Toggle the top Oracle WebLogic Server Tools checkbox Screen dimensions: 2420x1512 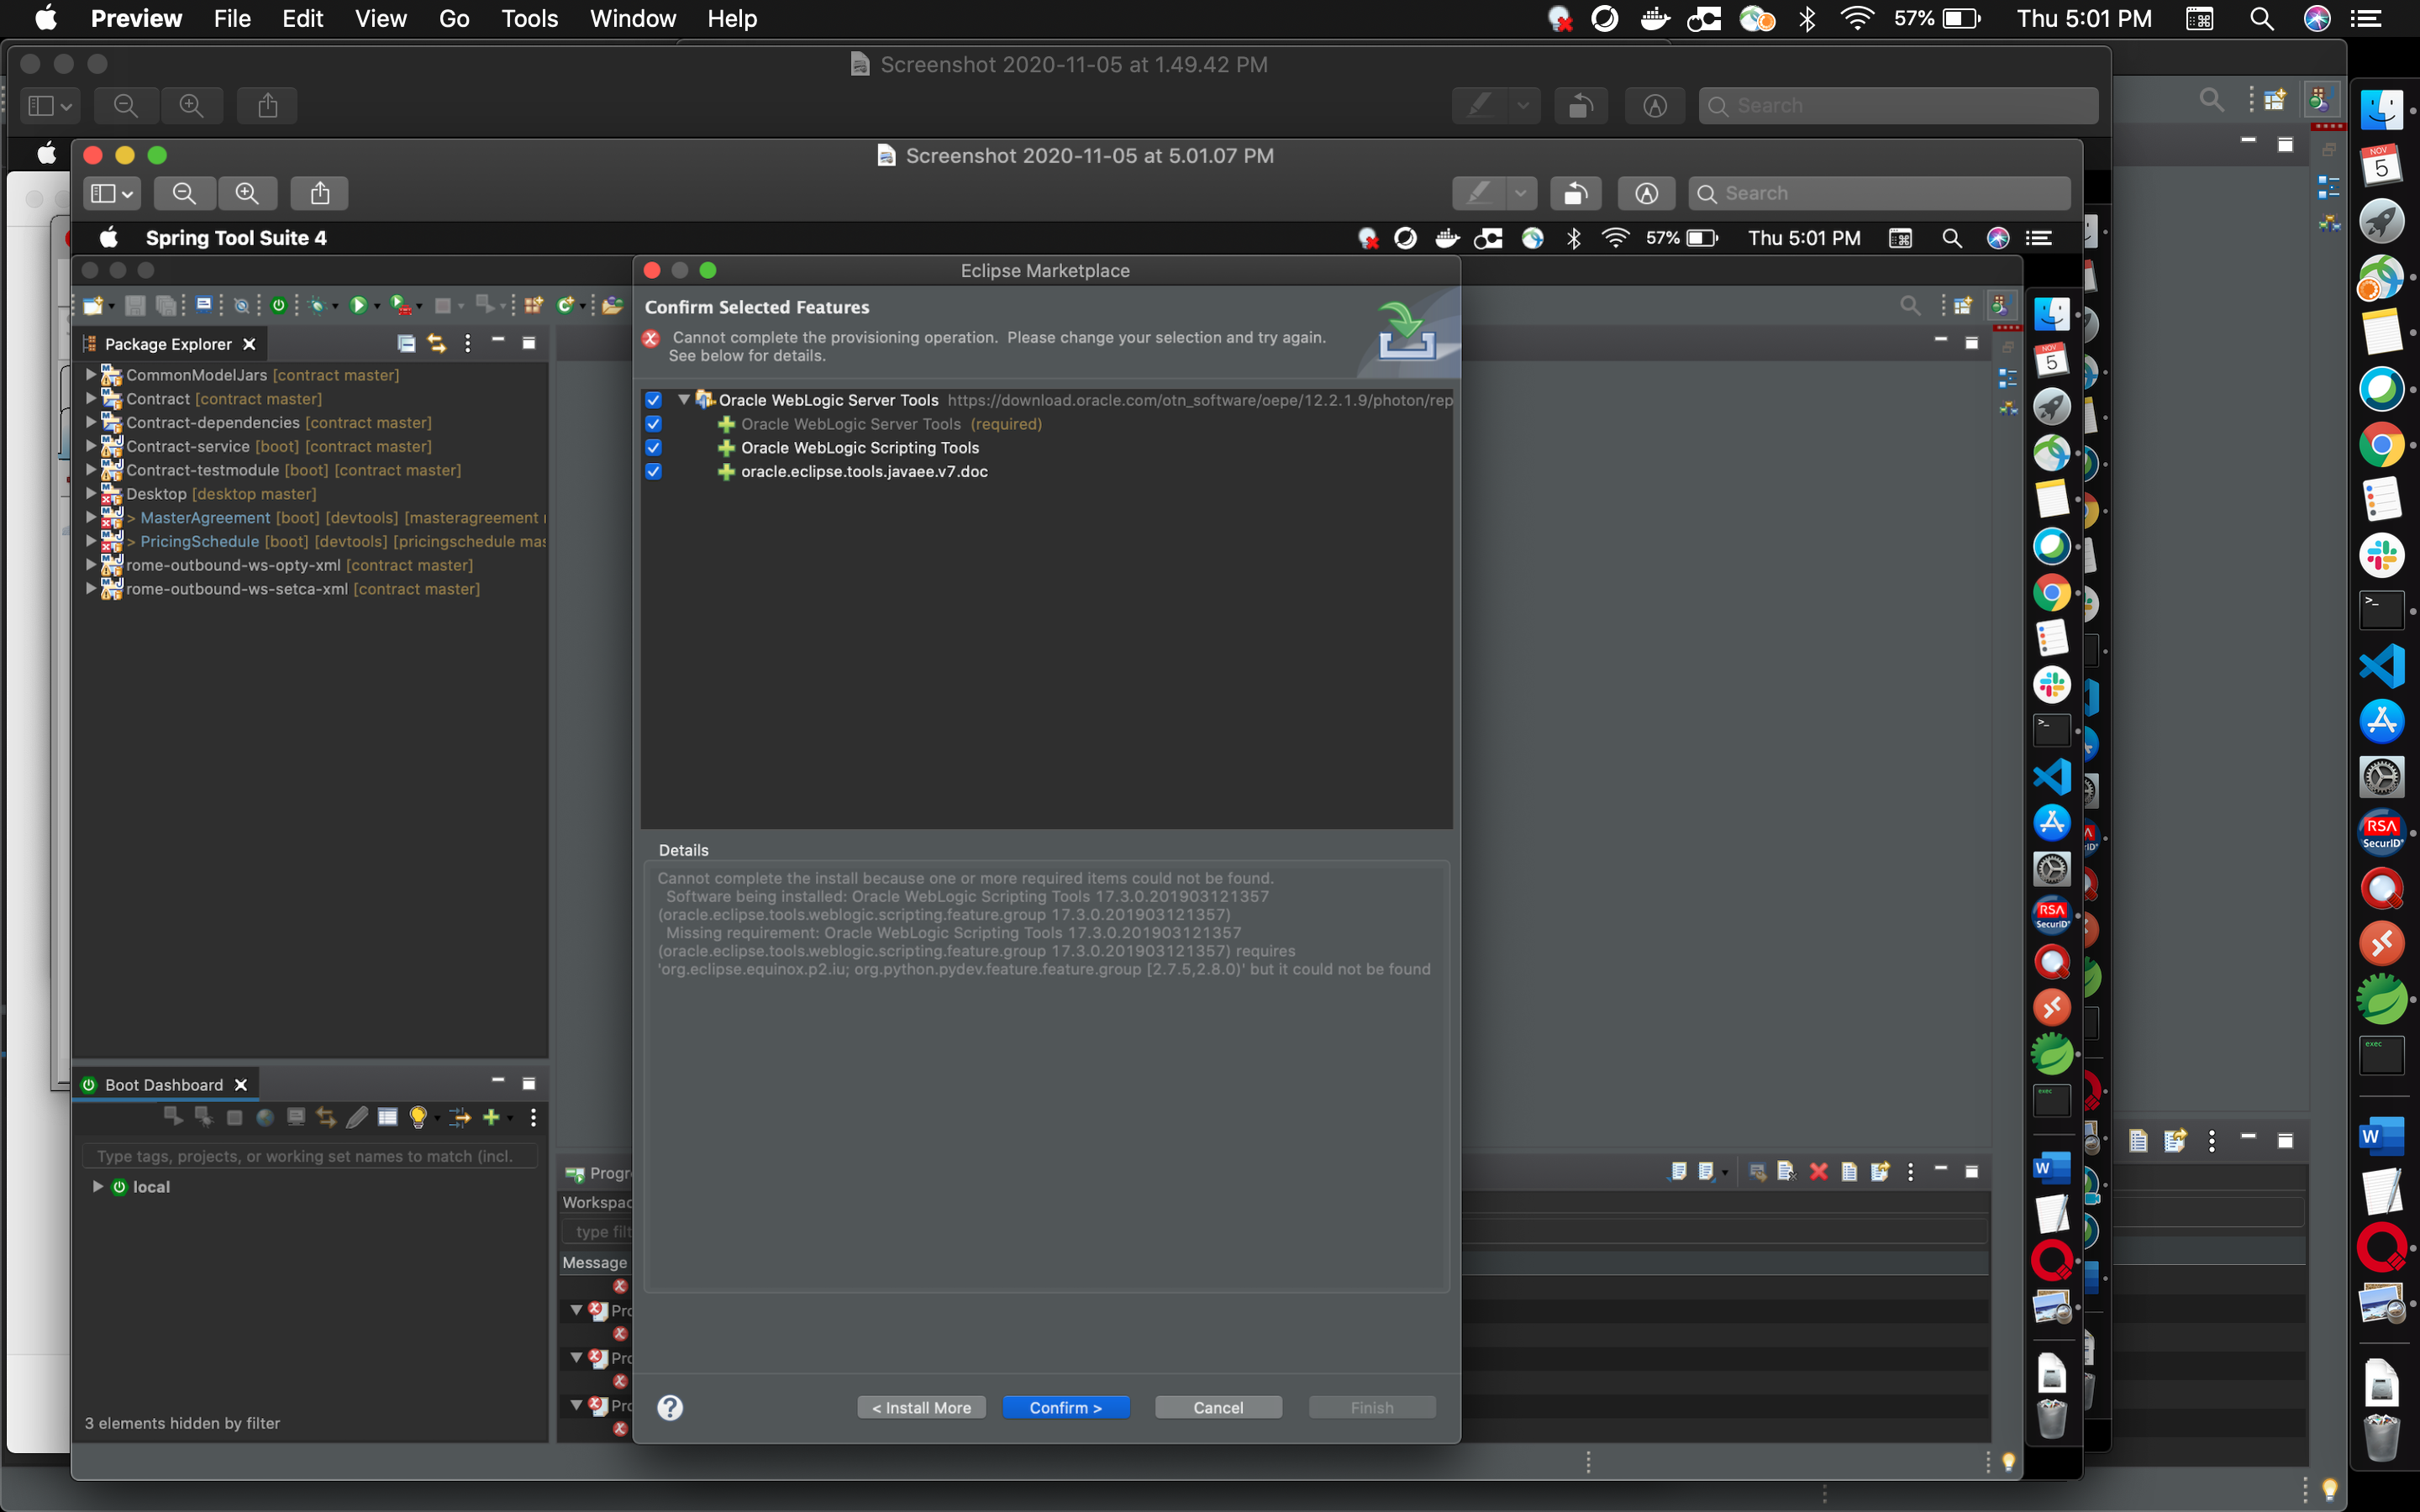coord(653,400)
